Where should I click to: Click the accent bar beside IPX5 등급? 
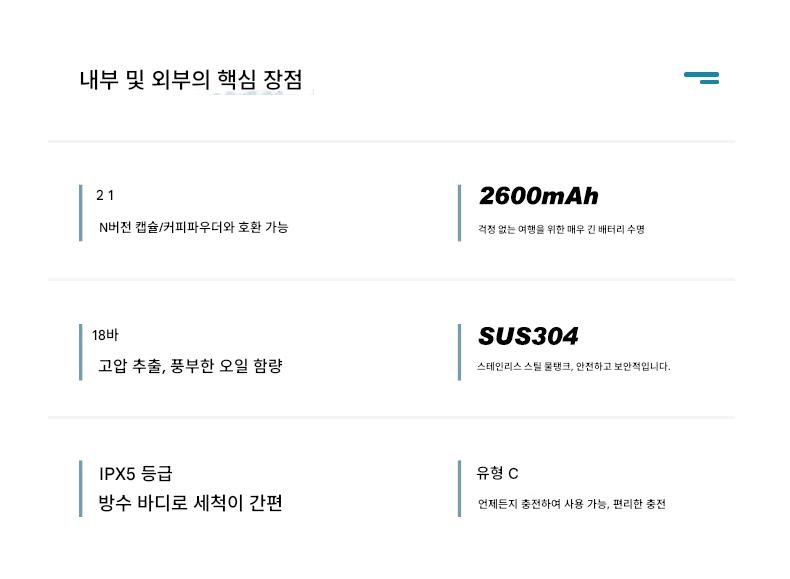click(81, 488)
